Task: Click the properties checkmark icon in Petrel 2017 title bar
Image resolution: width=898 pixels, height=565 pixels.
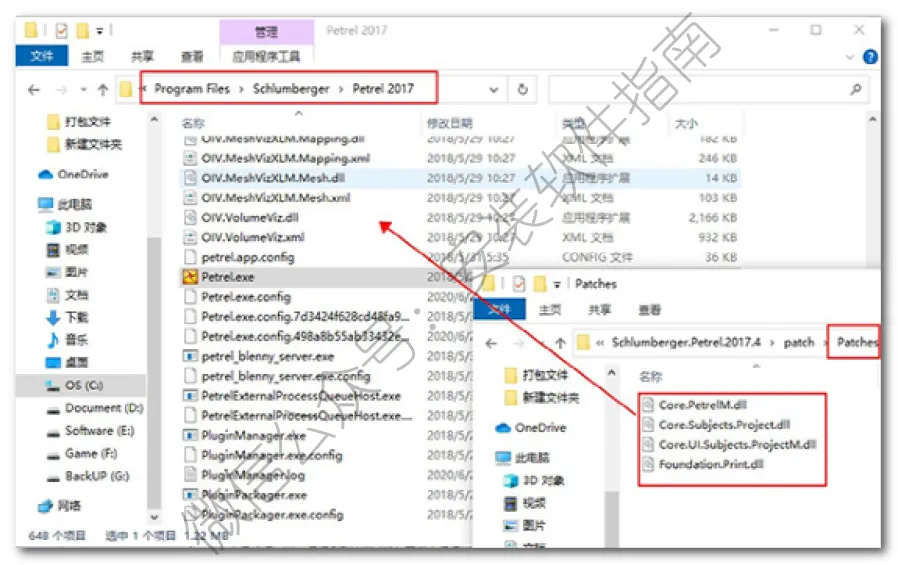Action: pyautogui.click(x=61, y=30)
